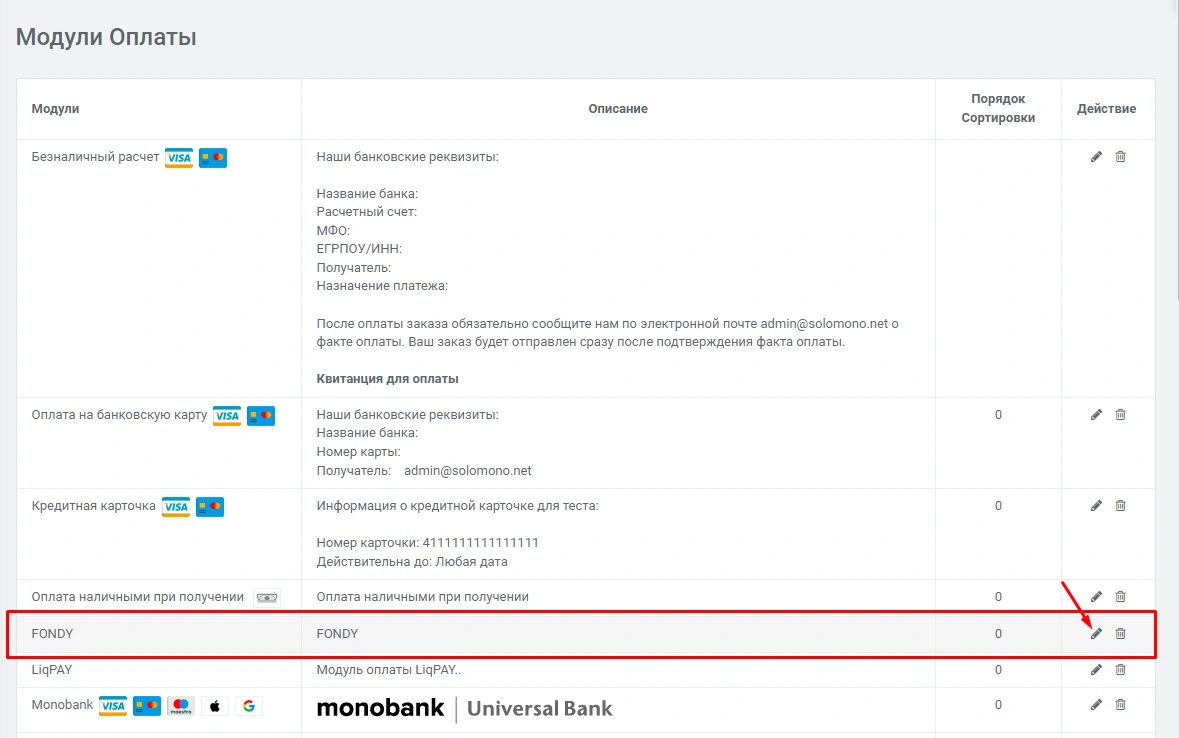Edit the Кредитная карточка module
This screenshot has height=738, width=1179.
click(x=1096, y=506)
